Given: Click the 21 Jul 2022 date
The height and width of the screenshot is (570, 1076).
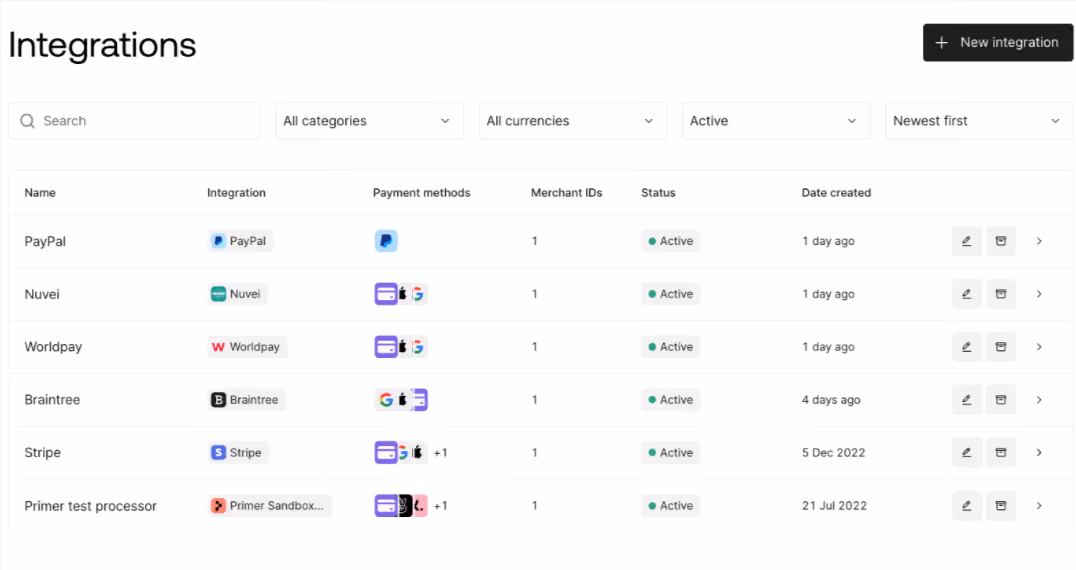Looking at the screenshot, I should (x=834, y=506).
